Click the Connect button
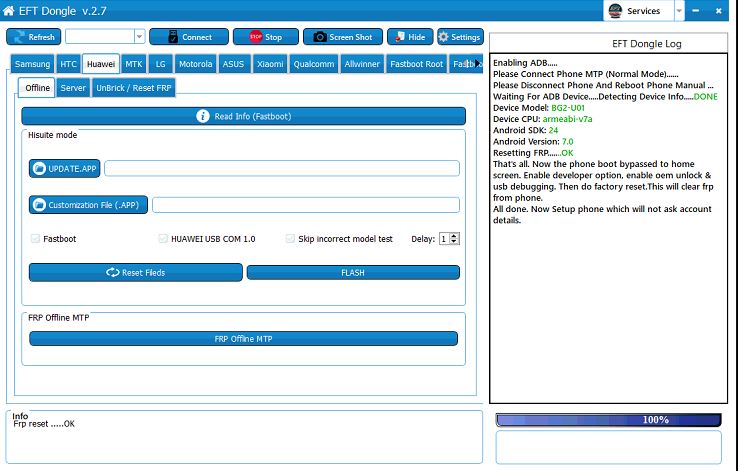This screenshot has width=738, height=471. coord(189,37)
